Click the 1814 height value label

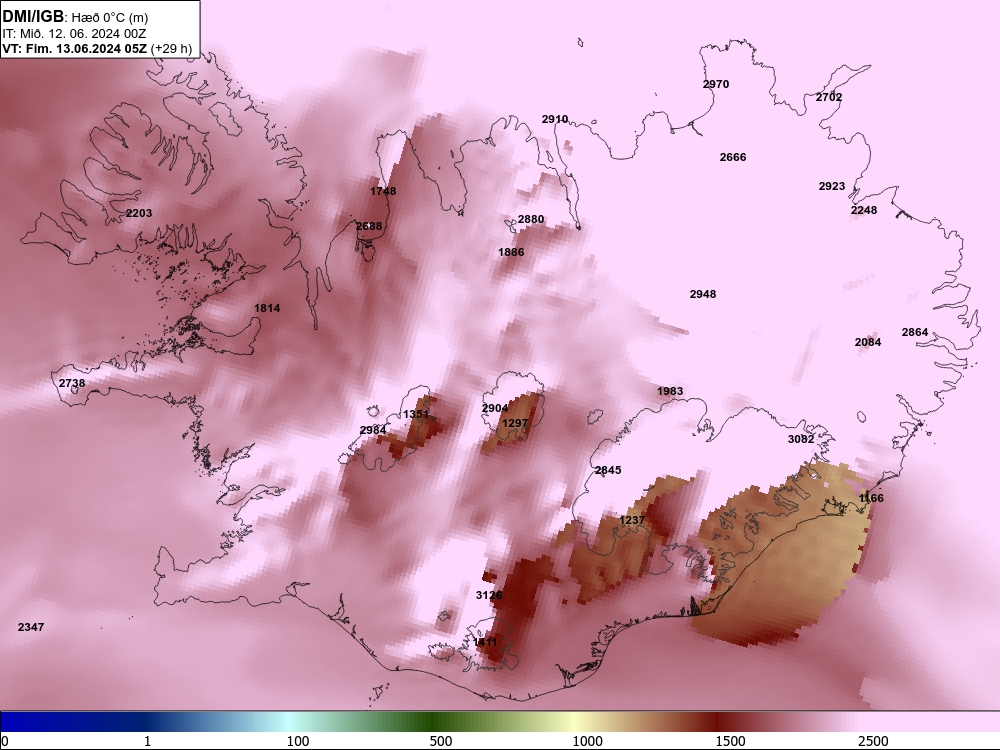tap(267, 309)
